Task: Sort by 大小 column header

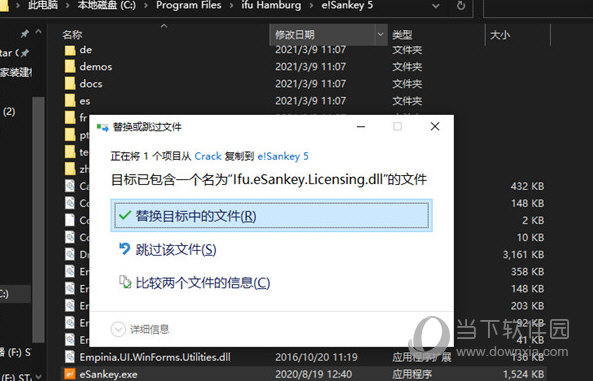Action: click(x=500, y=35)
